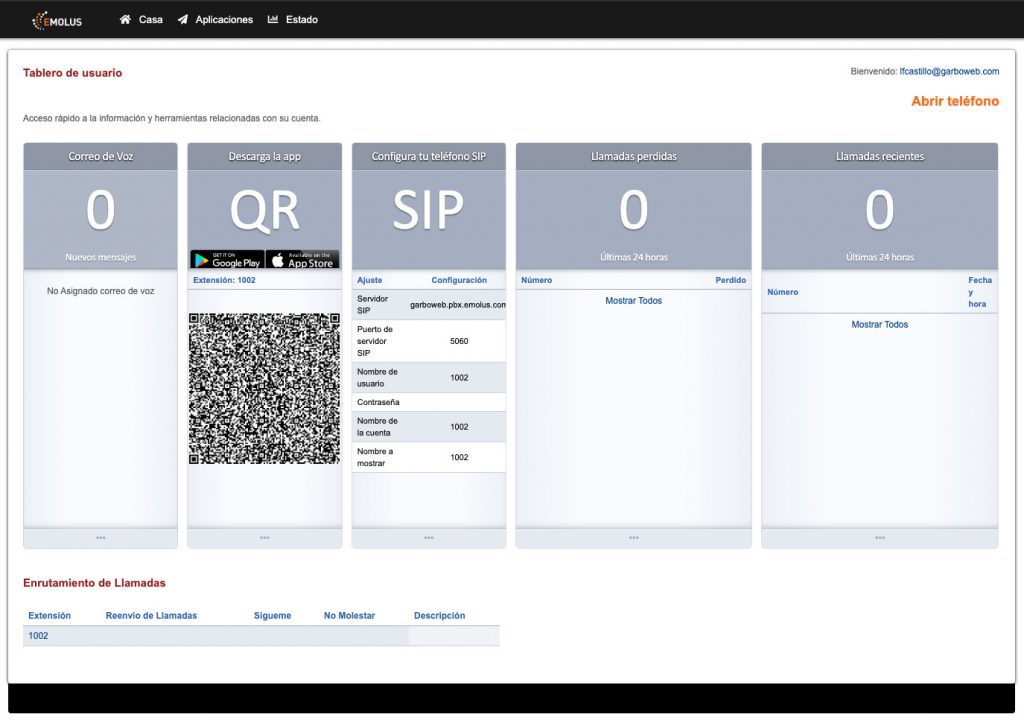Click the Sígueme column header
The image size is (1024, 720).
point(272,615)
